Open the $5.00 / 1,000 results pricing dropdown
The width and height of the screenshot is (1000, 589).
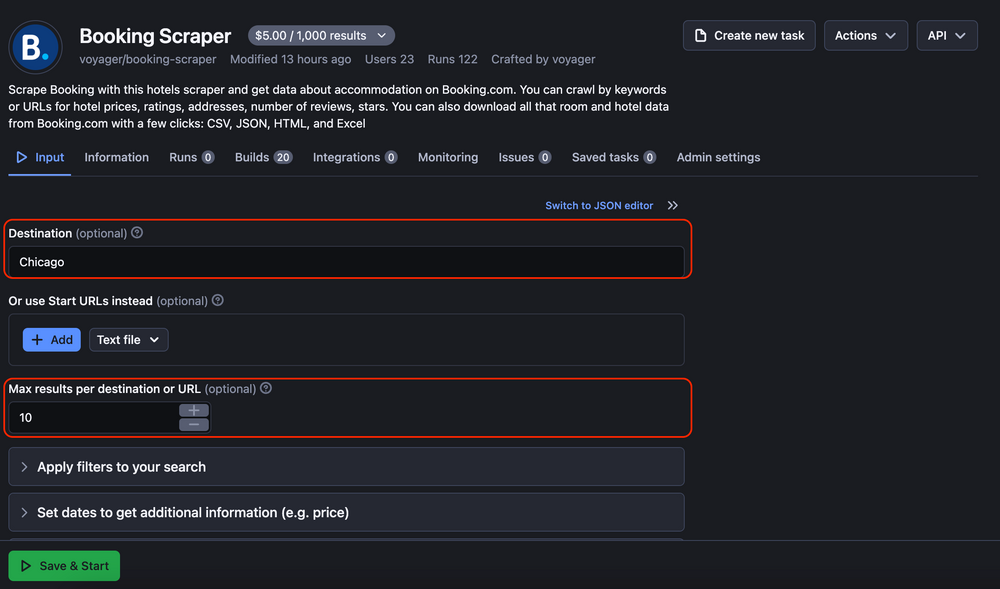pyautogui.click(x=321, y=34)
